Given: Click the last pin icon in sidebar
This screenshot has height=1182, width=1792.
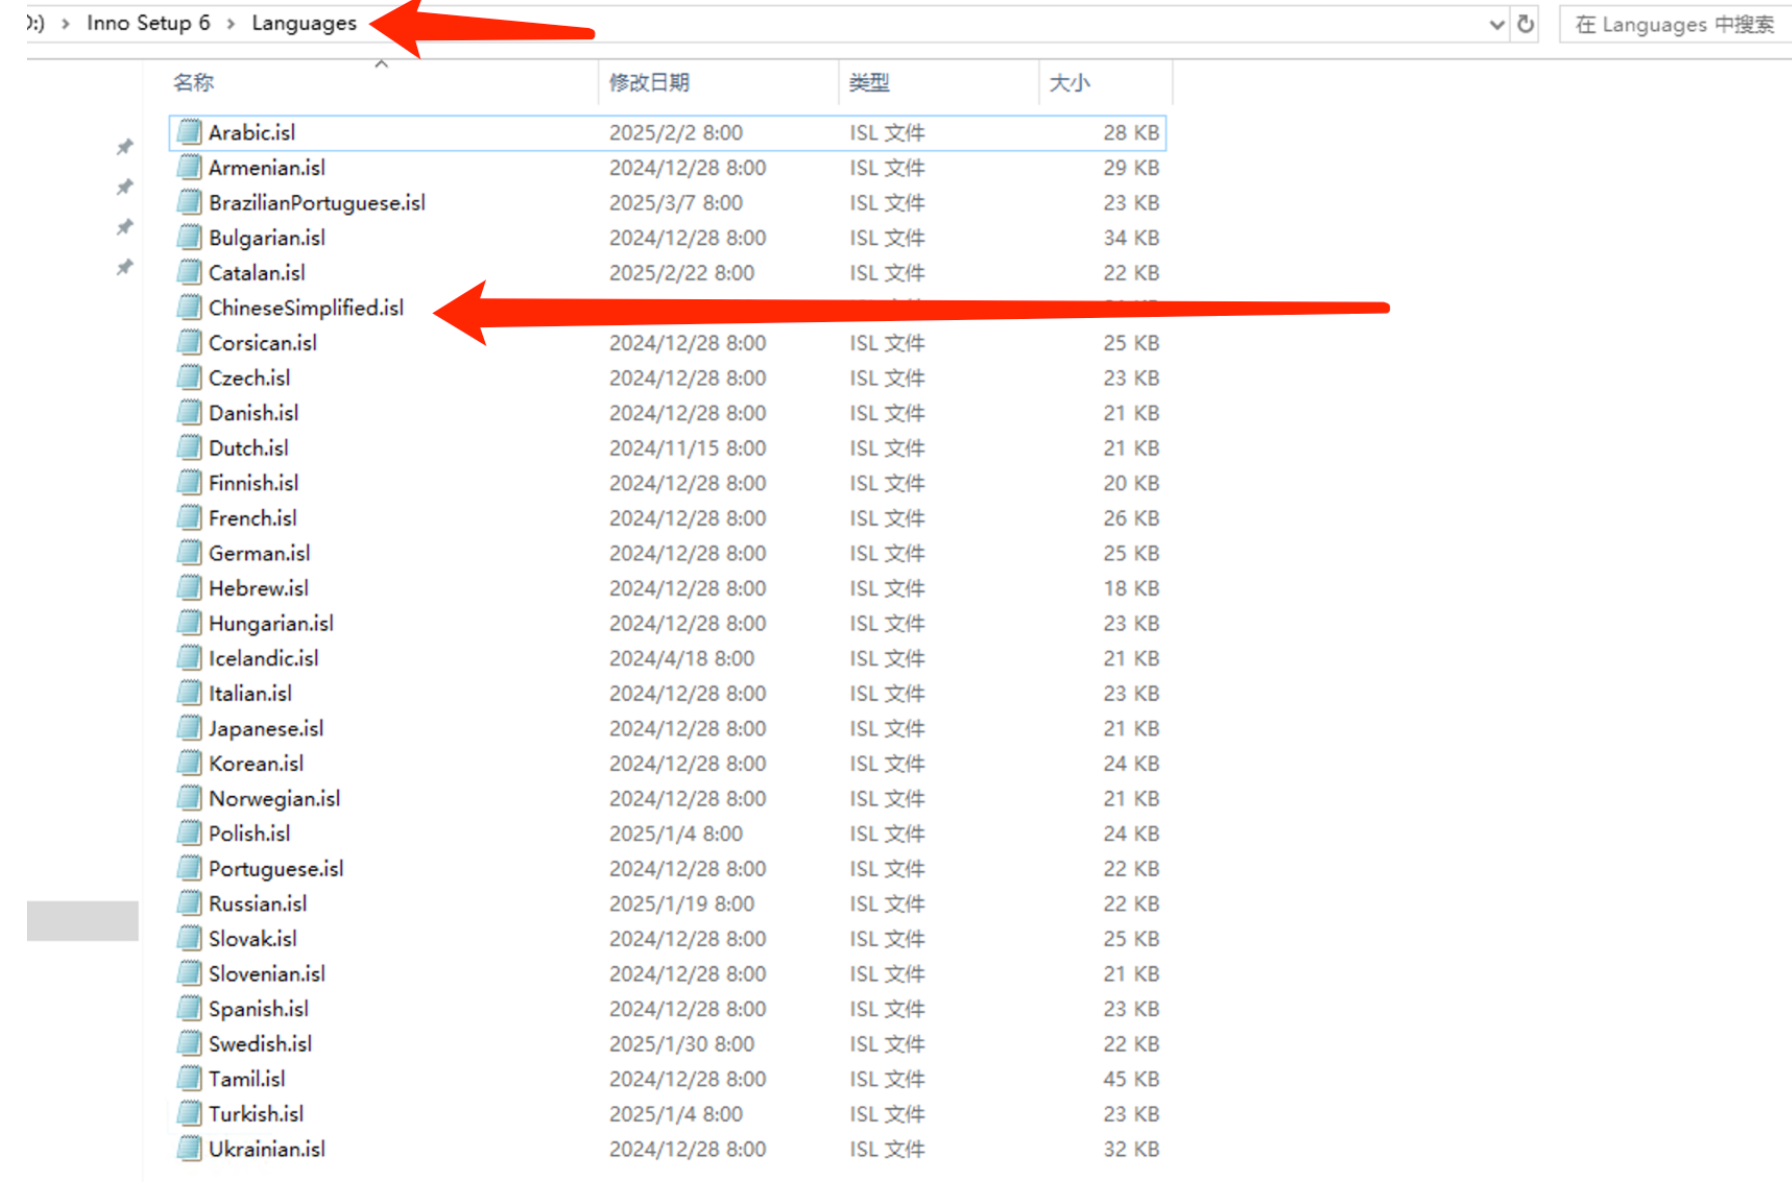Looking at the screenshot, I should (125, 267).
